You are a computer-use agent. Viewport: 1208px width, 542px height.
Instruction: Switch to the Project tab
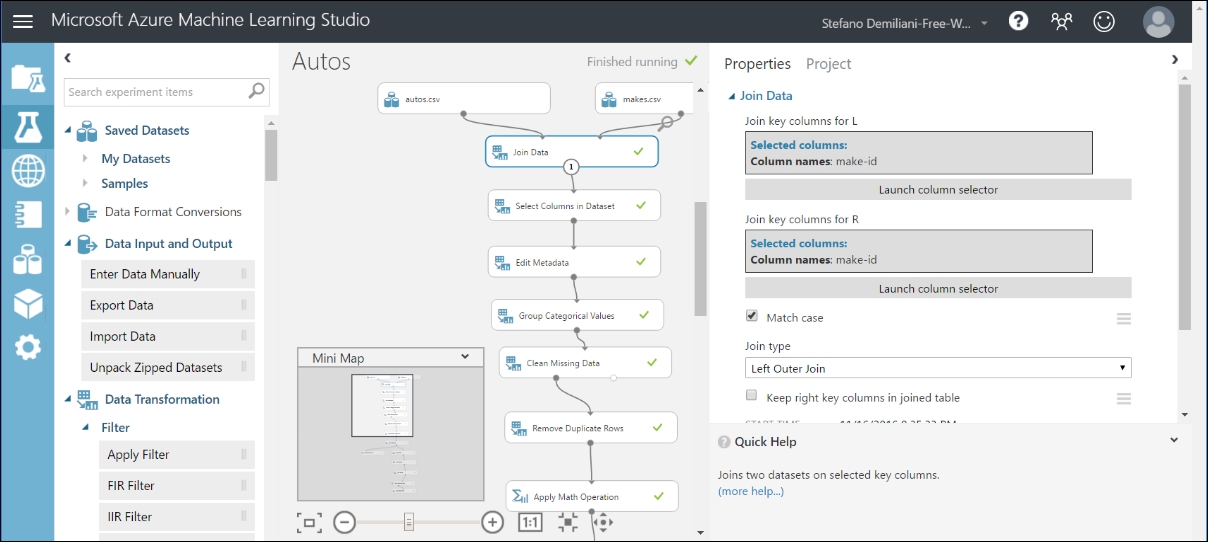[x=828, y=63]
